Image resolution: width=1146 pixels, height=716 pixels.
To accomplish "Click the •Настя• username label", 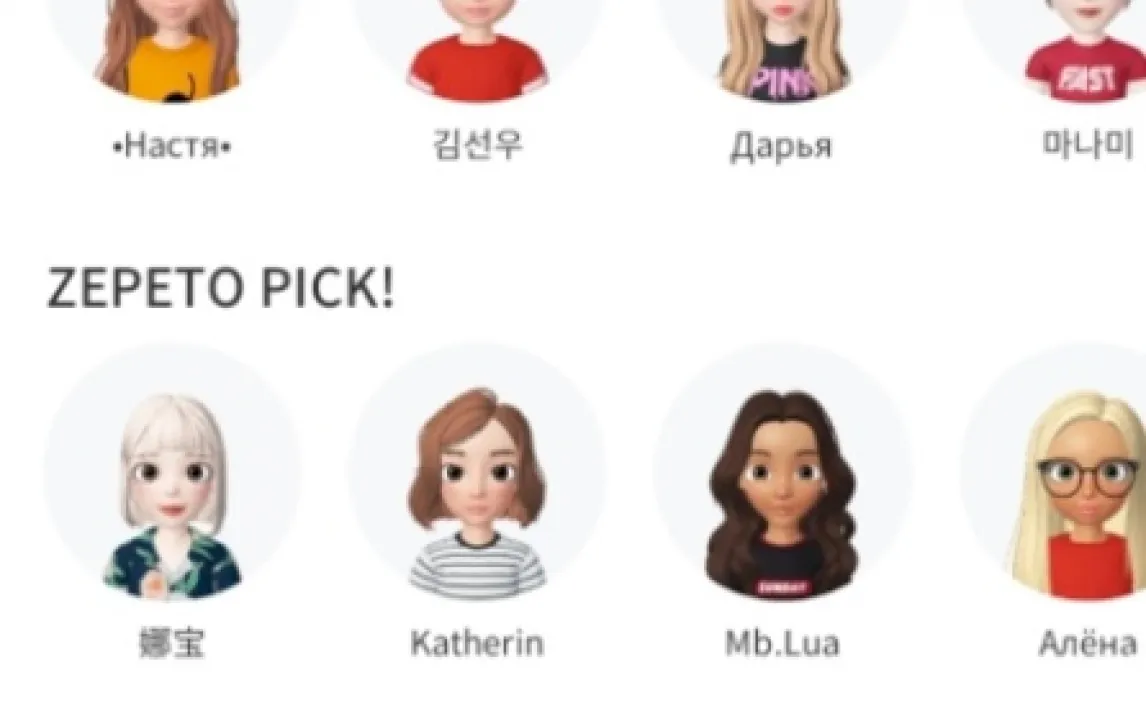I will click(x=172, y=146).
